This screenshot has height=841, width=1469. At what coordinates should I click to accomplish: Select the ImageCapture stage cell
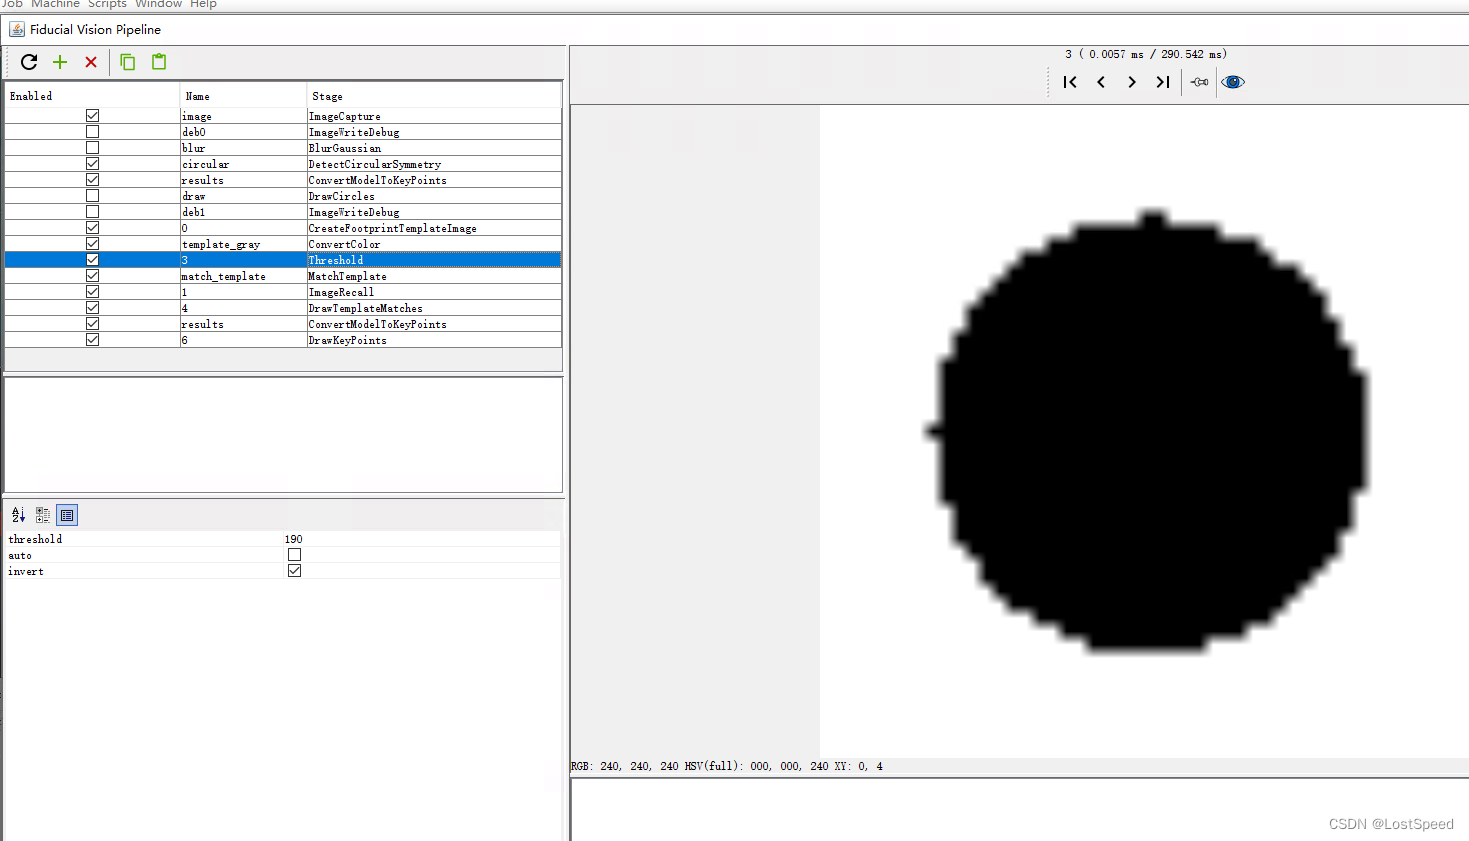pyautogui.click(x=434, y=116)
